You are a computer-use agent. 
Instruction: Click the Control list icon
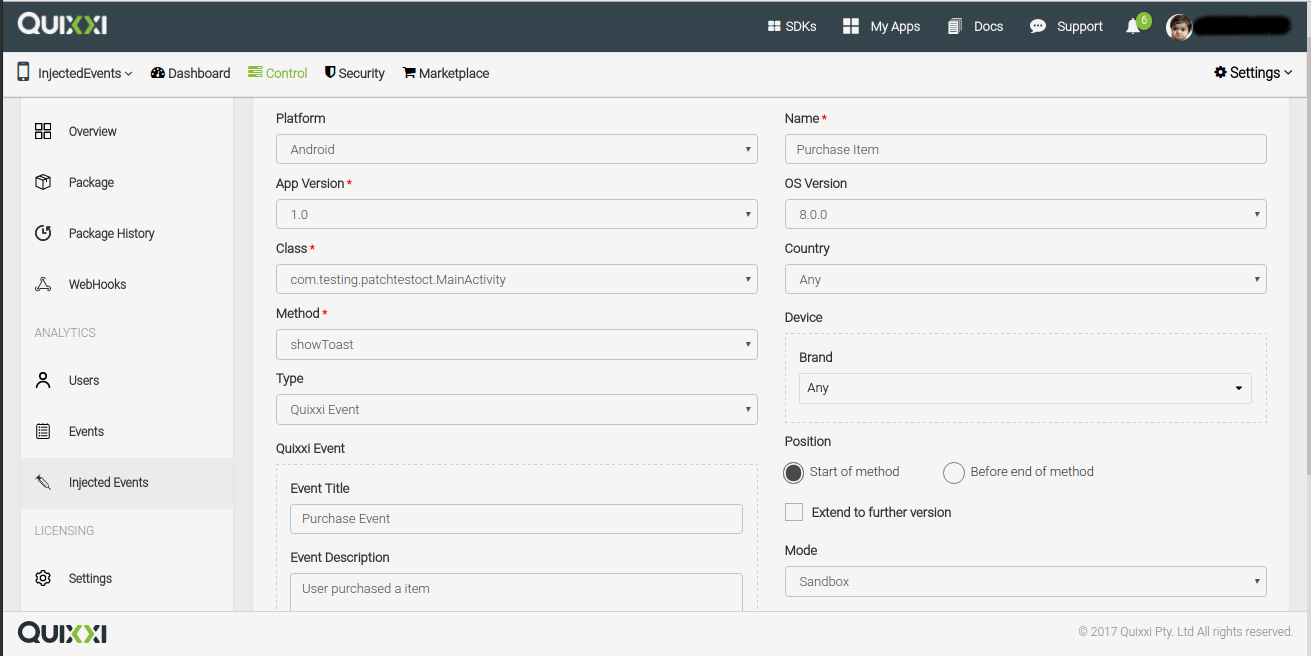click(255, 73)
